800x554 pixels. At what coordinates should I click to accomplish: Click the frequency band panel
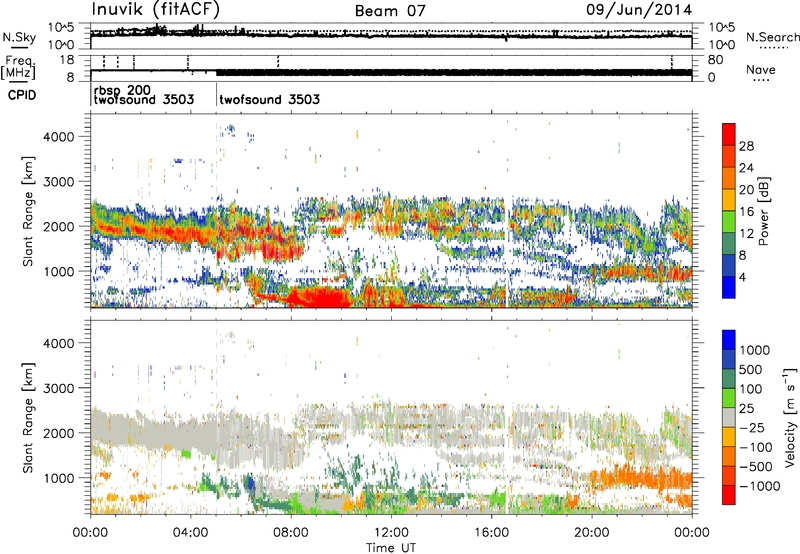pyautogui.click(x=391, y=68)
